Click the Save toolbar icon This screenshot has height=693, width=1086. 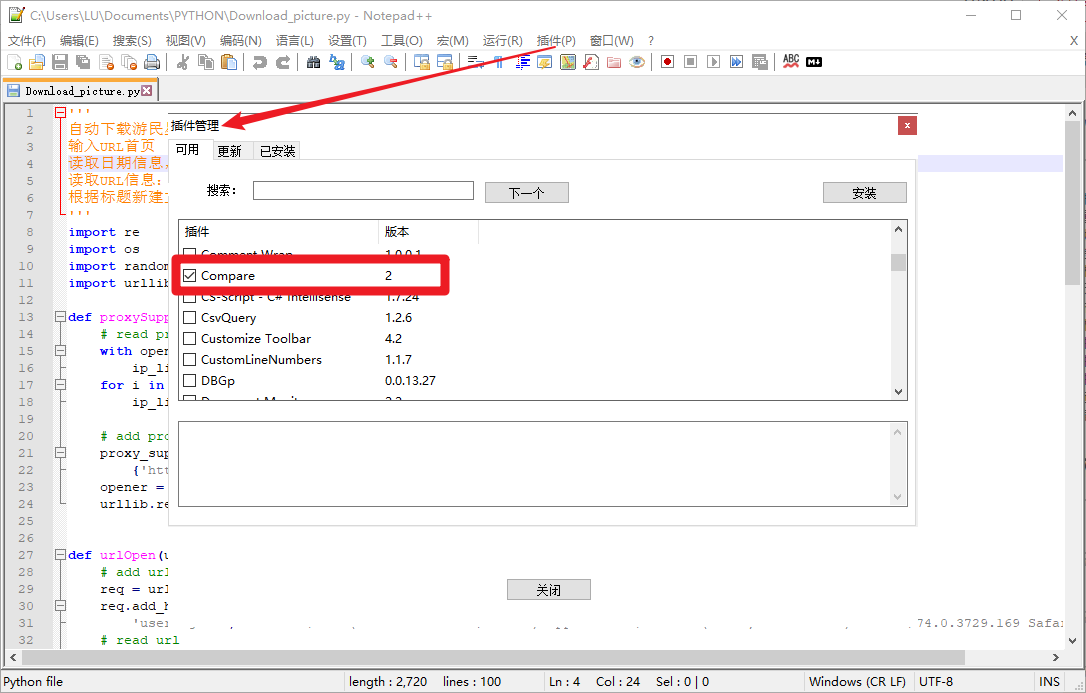tap(59, 62)
